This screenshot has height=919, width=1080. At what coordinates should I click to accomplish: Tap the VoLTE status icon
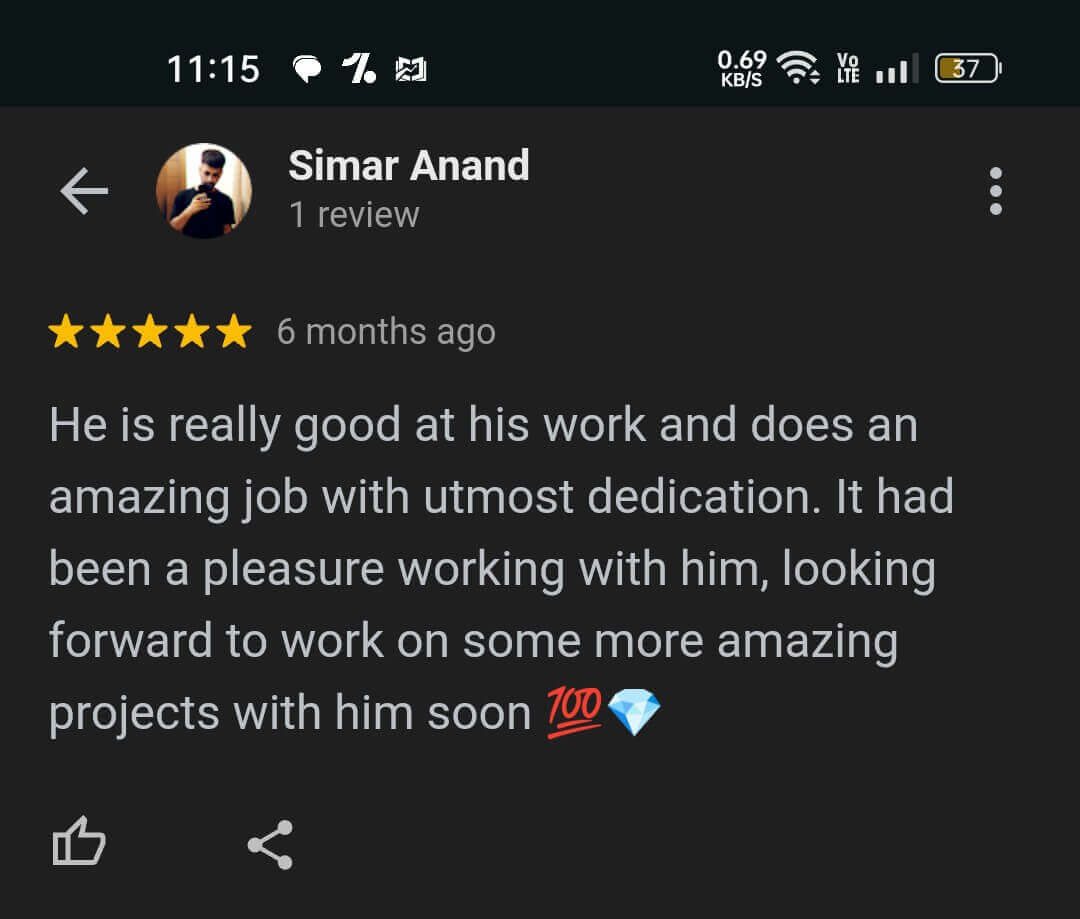(x=848, y=68)
